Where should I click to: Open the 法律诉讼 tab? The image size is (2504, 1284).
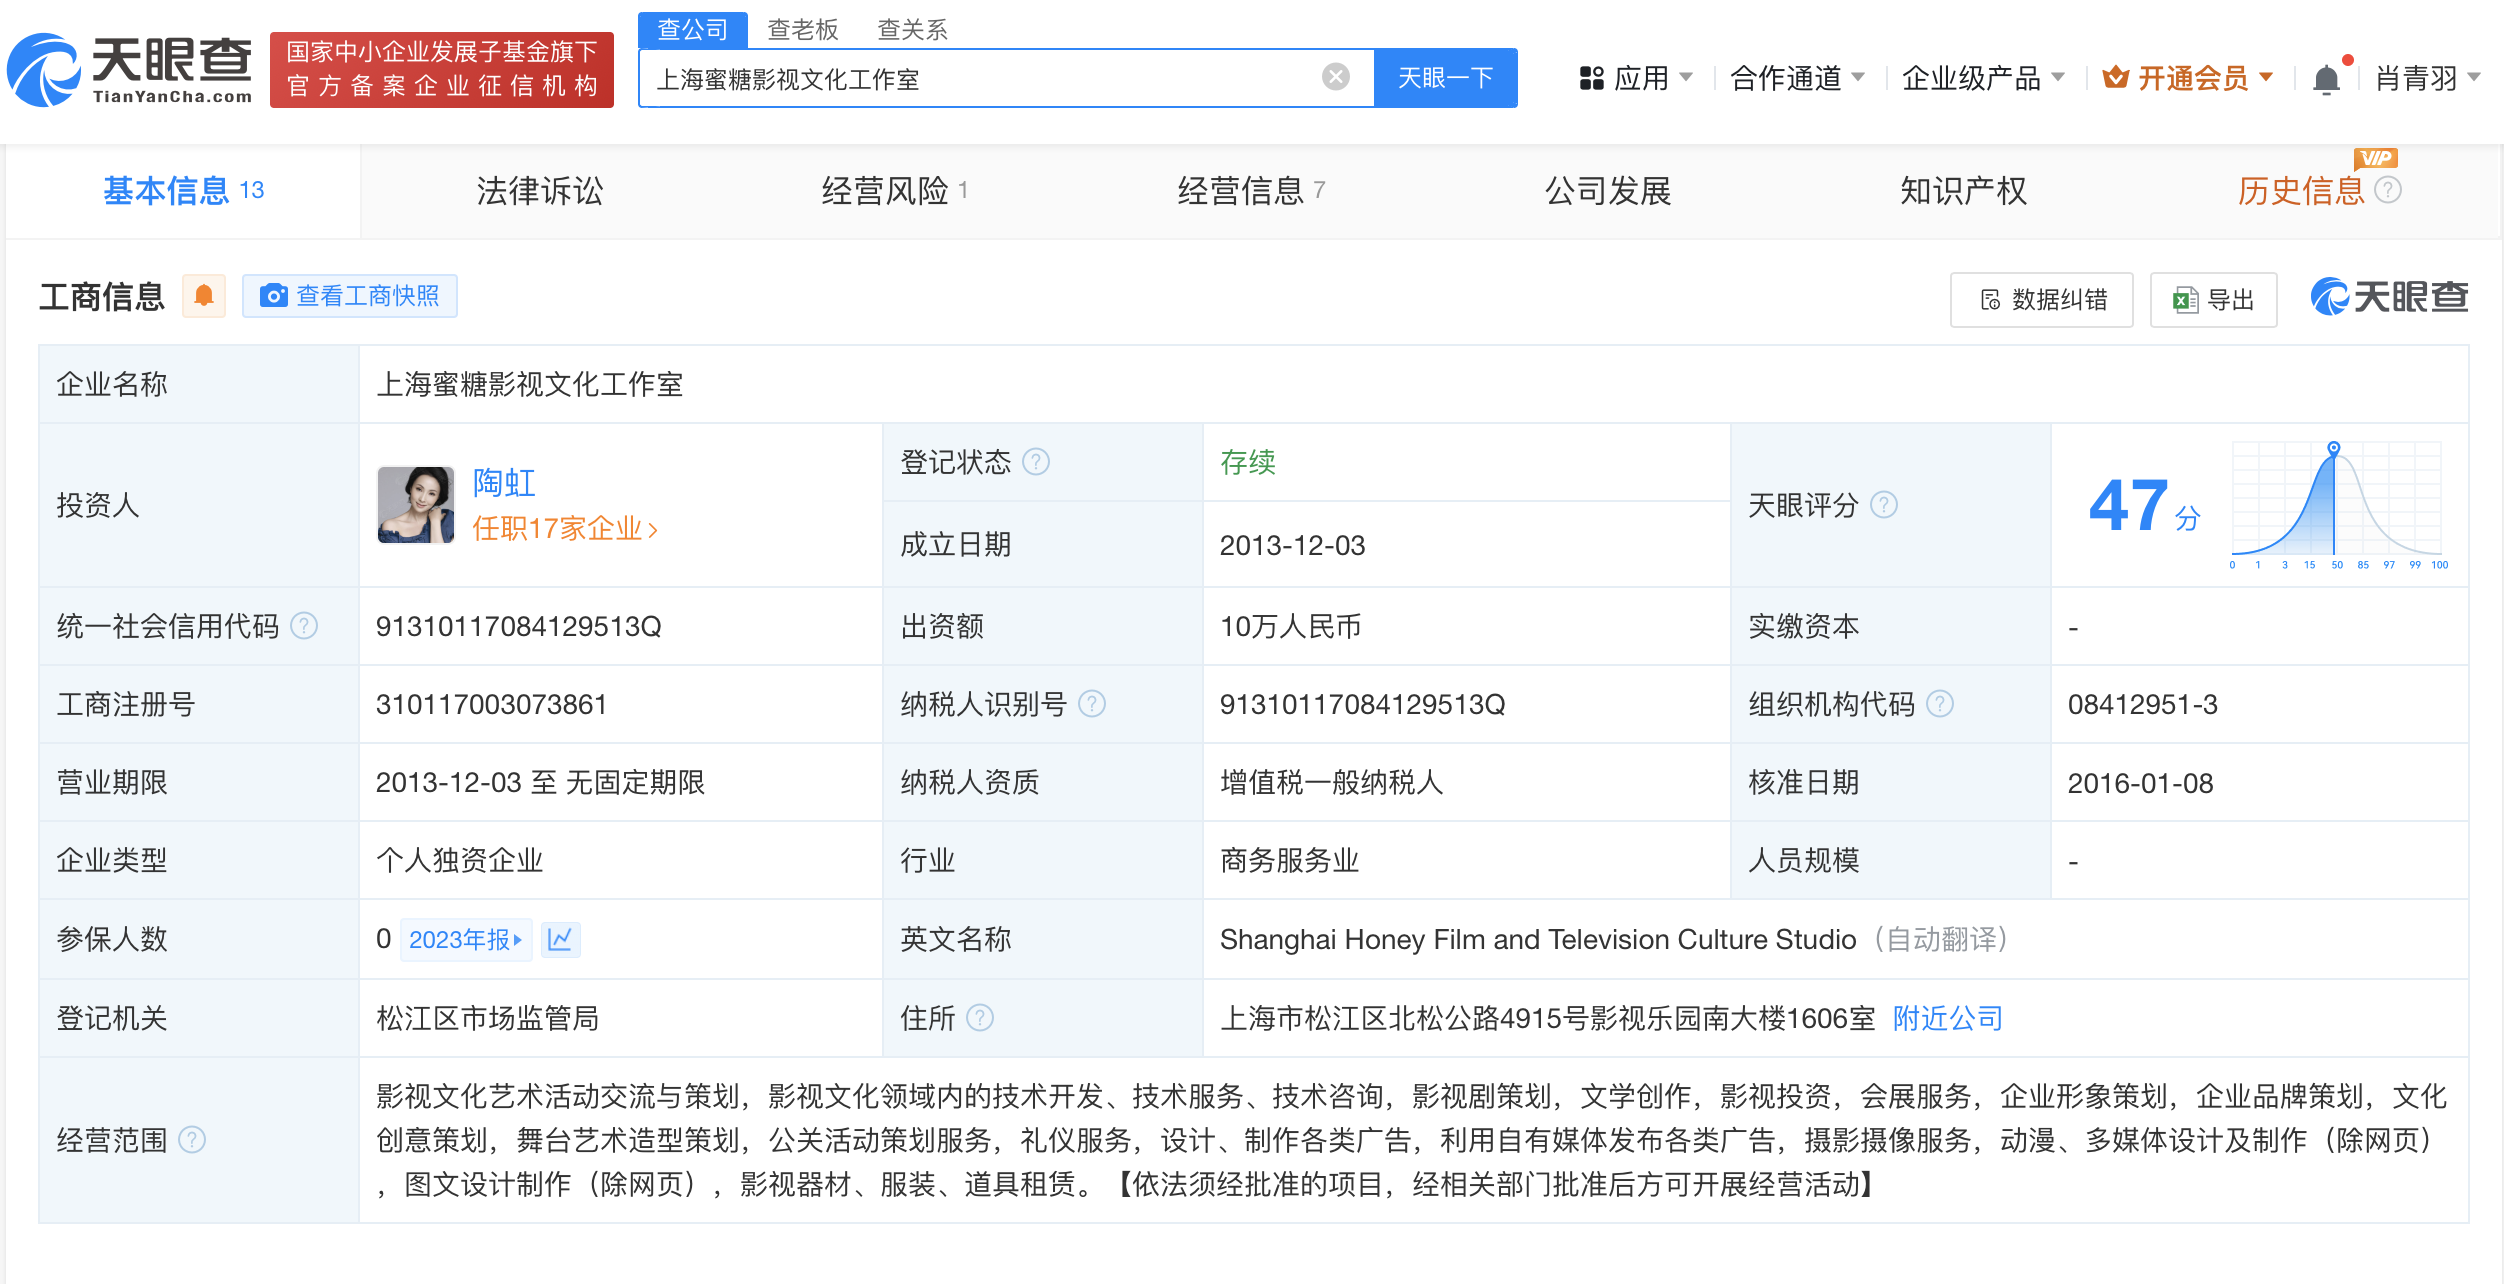(x=540, y=191)
